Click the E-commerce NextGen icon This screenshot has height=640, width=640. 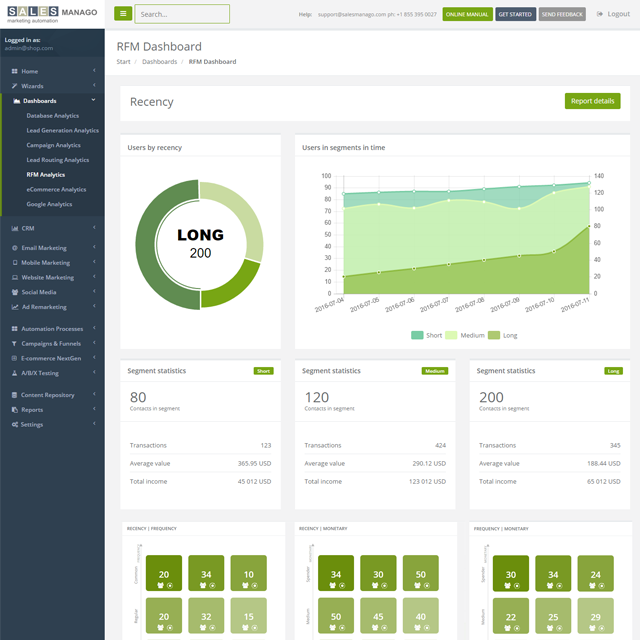[14, 358]
